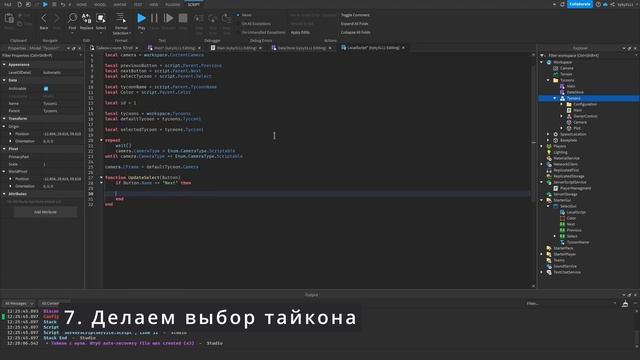Open Format Selection options
640x360 pixels.
click(x=121, y=24)
